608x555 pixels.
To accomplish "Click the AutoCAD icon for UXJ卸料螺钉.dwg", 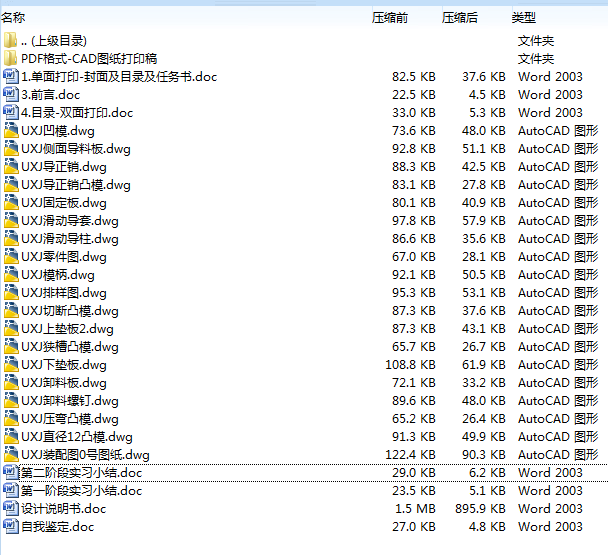I will (11, 401).
